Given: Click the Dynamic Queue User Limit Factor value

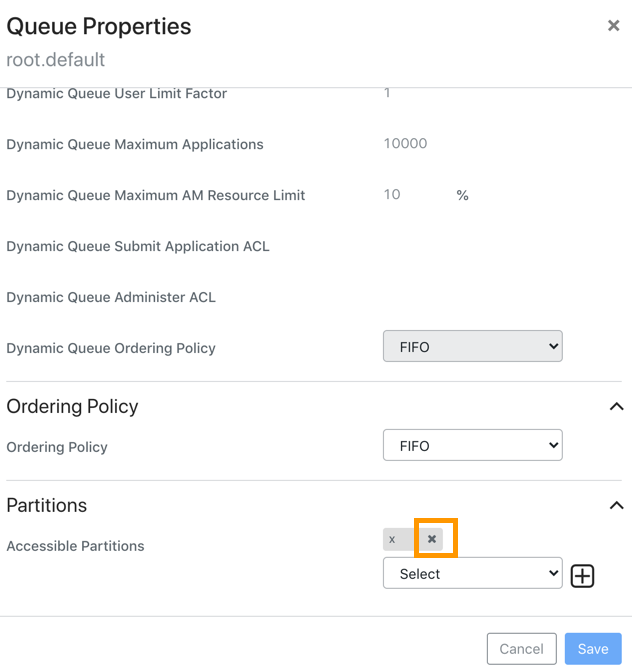Looking at the screenshot, I should 387,93.
